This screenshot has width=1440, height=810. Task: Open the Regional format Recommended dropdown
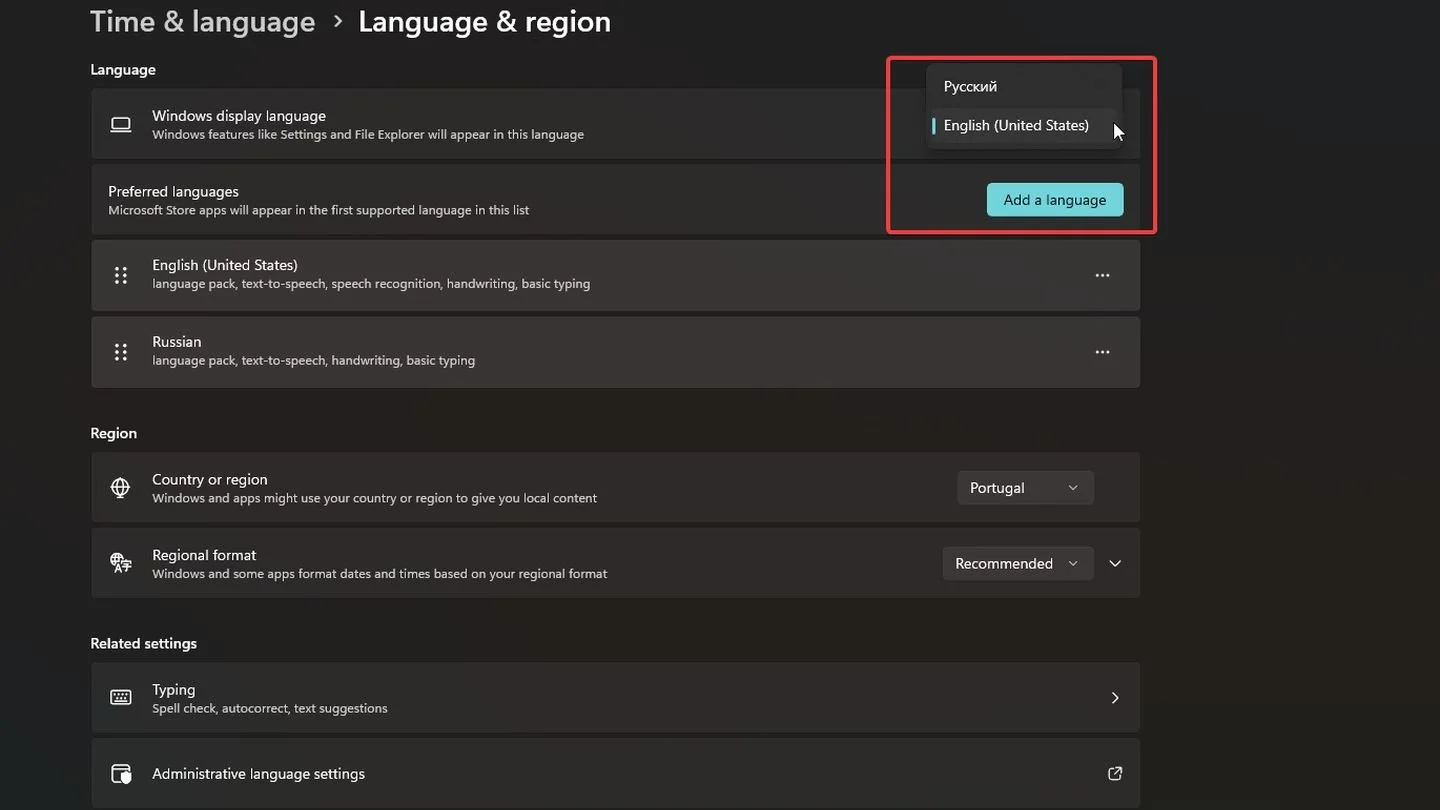(1018, 564)
